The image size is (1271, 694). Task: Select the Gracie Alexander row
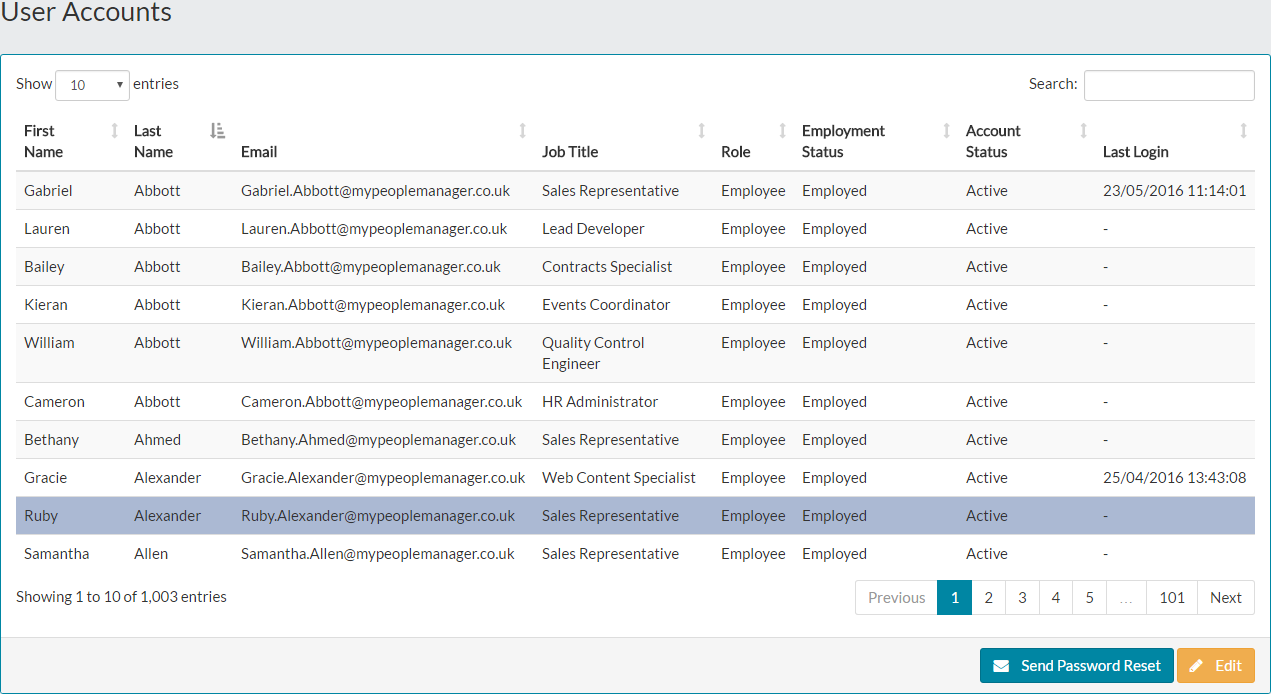[x=635, y=478]
